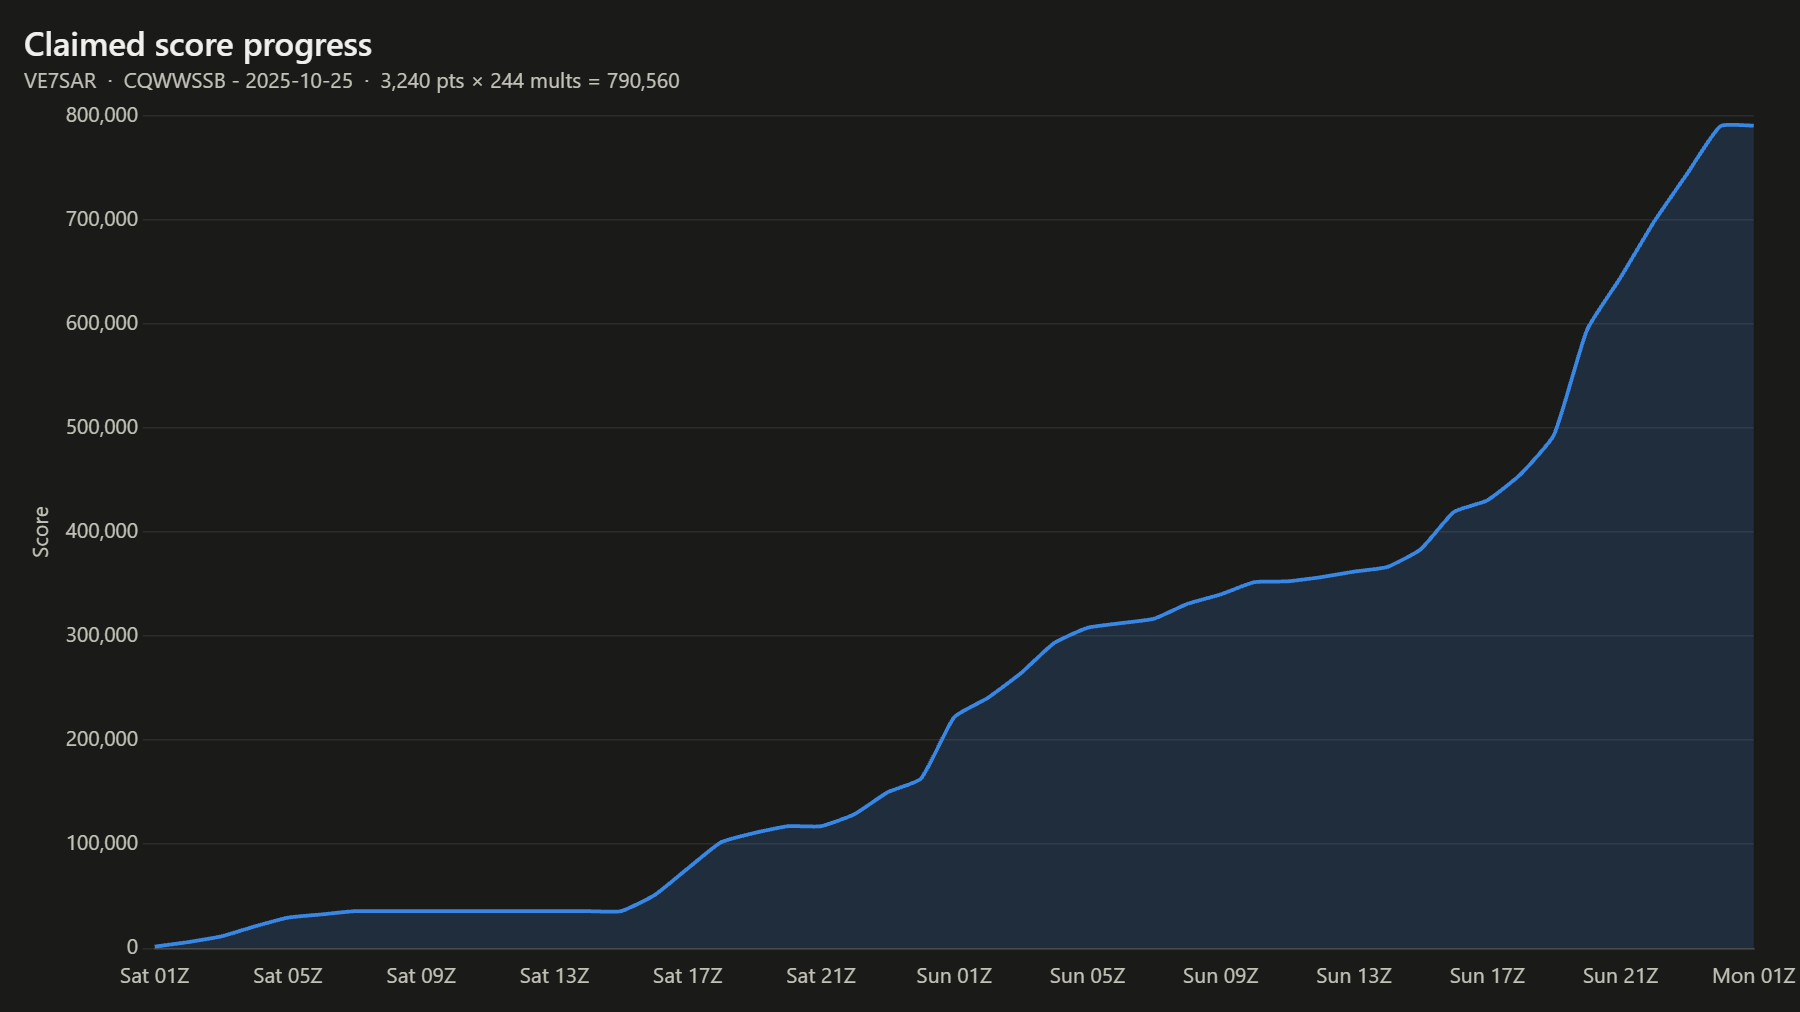The image size is (1800, 1012).
Task: Click the 200,000 y-axis label
Action: click(102, 739)
